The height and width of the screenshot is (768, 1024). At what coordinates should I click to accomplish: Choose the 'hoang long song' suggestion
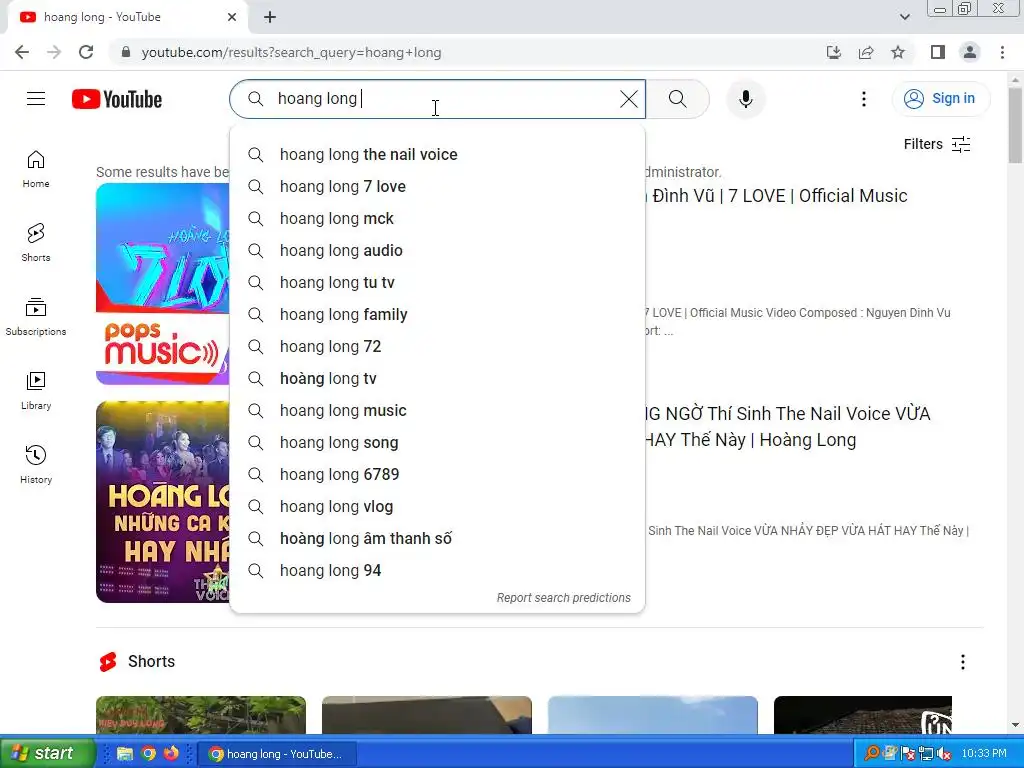coord(438,443)
